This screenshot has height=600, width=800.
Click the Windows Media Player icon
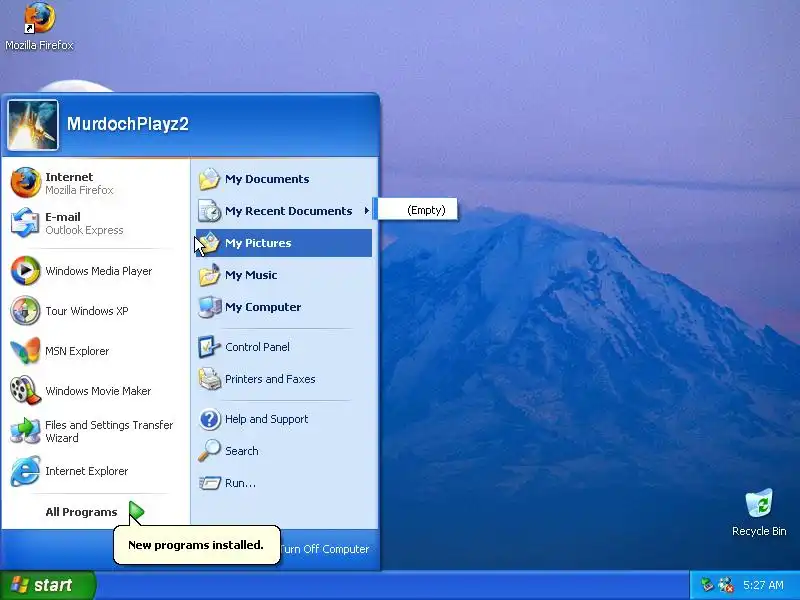25,270
